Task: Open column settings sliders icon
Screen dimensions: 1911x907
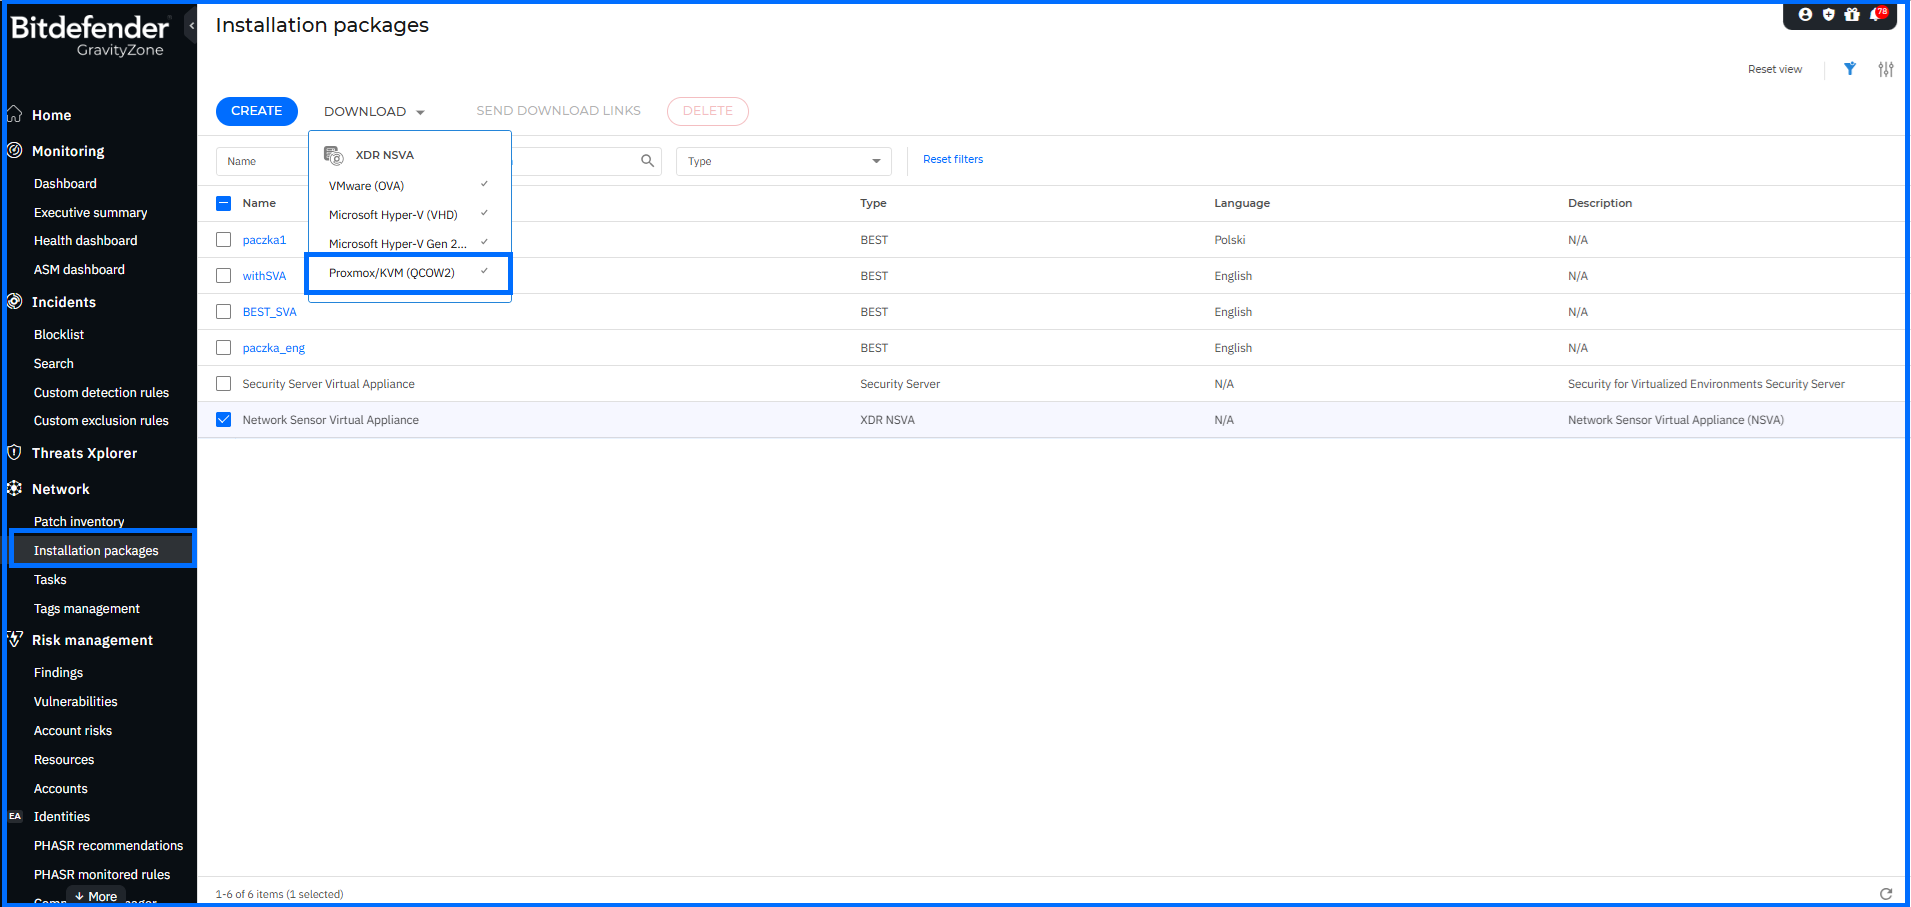Action: coord(1886,69)
